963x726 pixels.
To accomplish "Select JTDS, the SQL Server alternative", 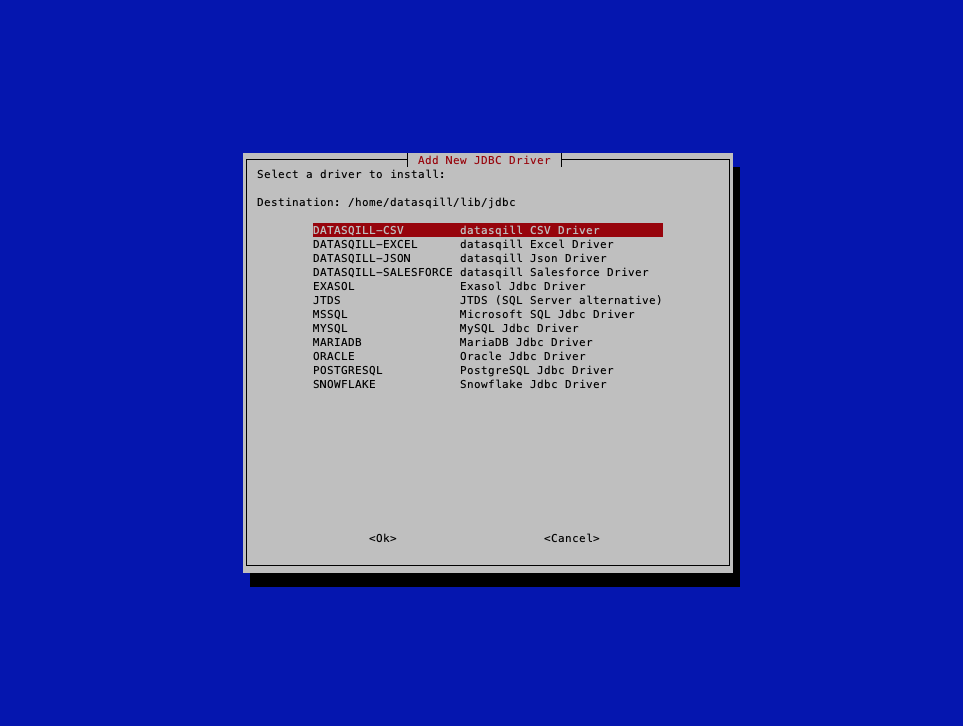I will [326, 299].
